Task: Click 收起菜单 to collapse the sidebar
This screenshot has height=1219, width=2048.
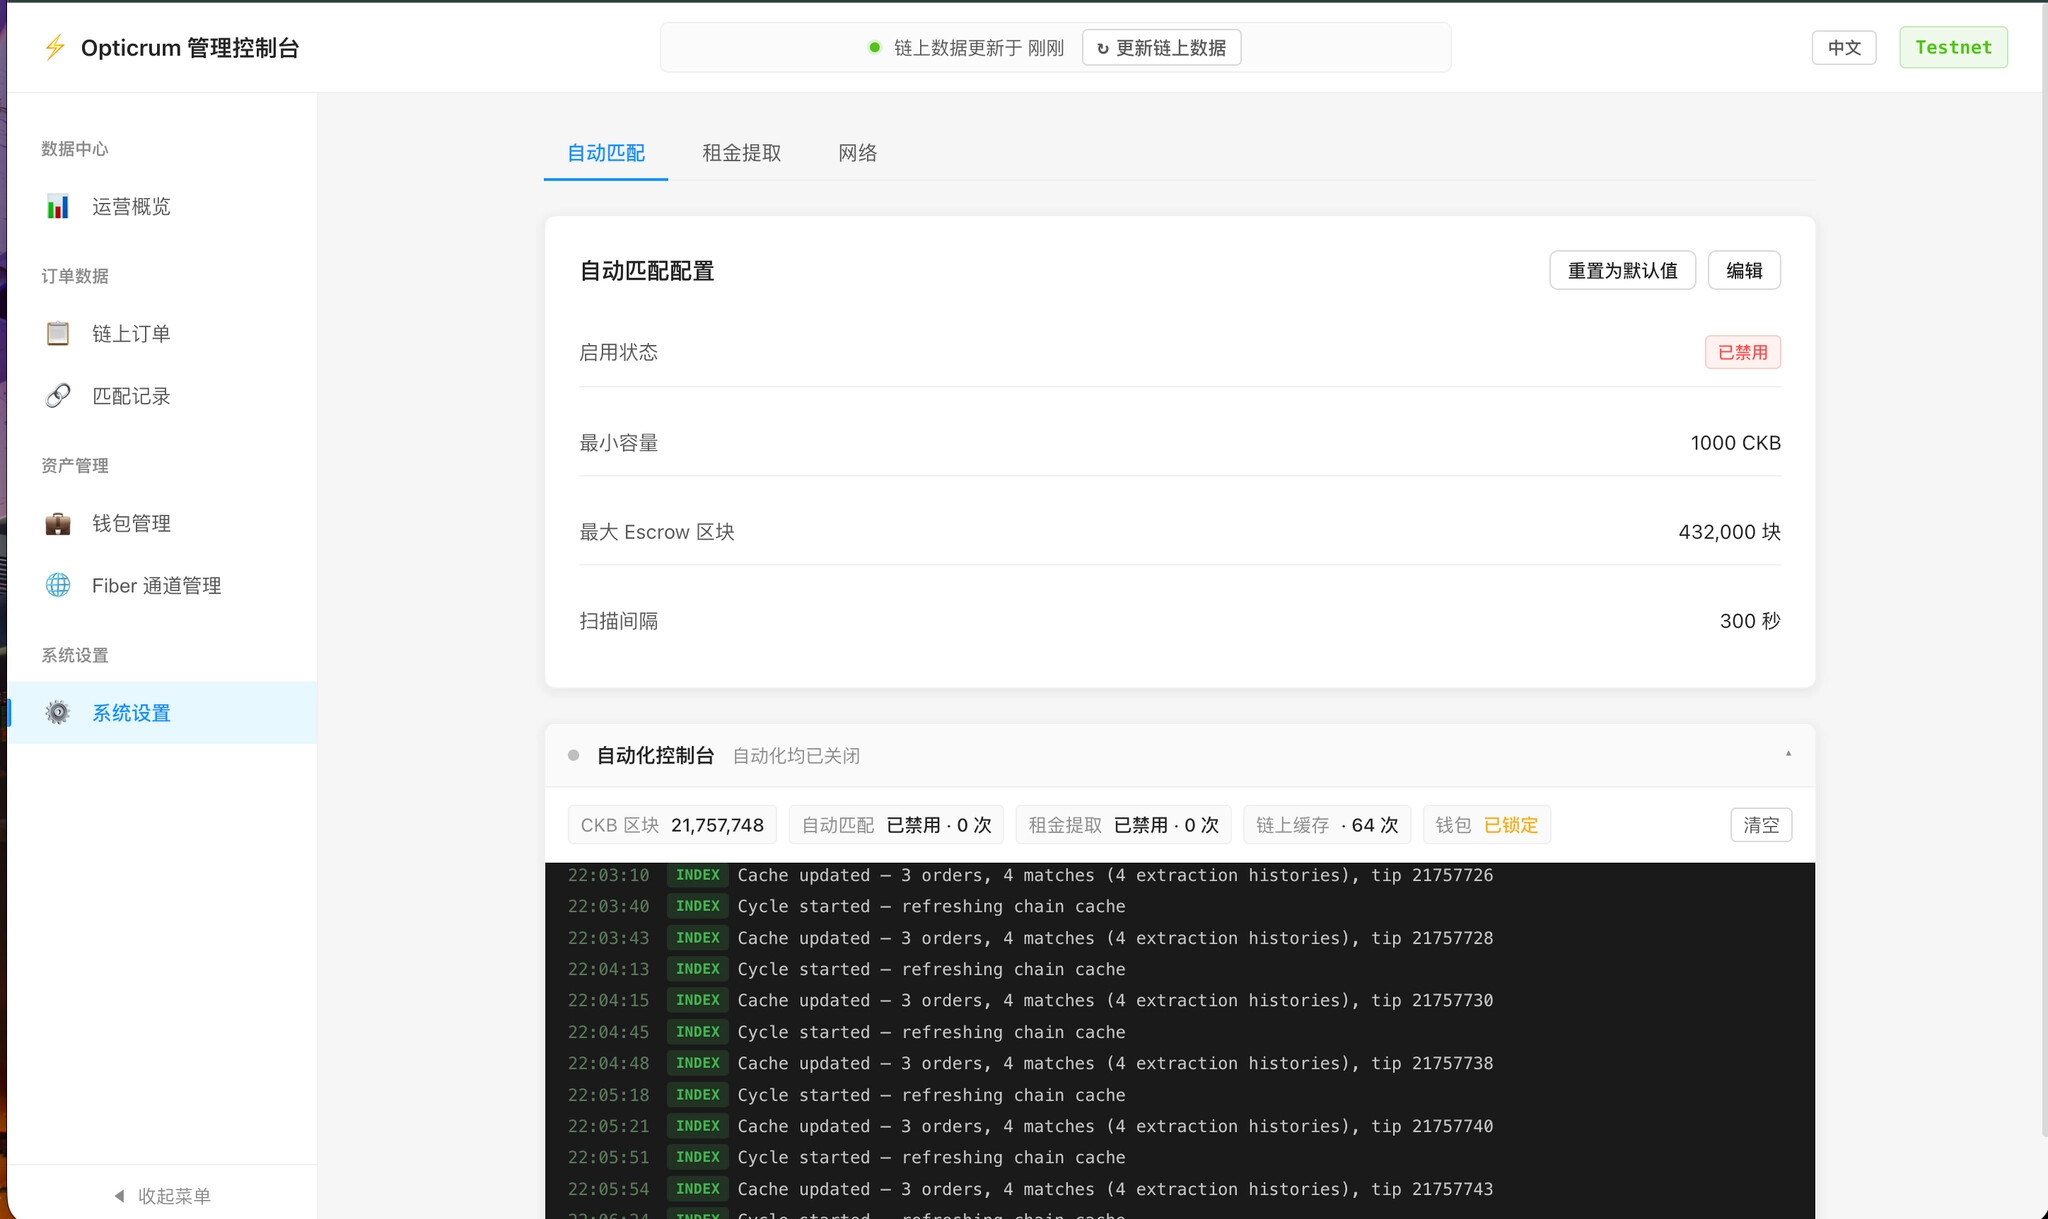Action: click(162, 1196)
